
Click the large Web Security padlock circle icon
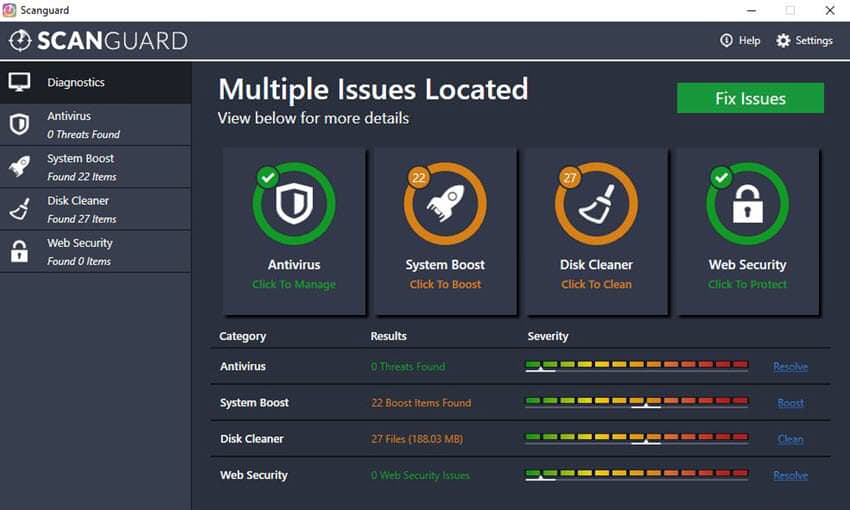[748, 204]
